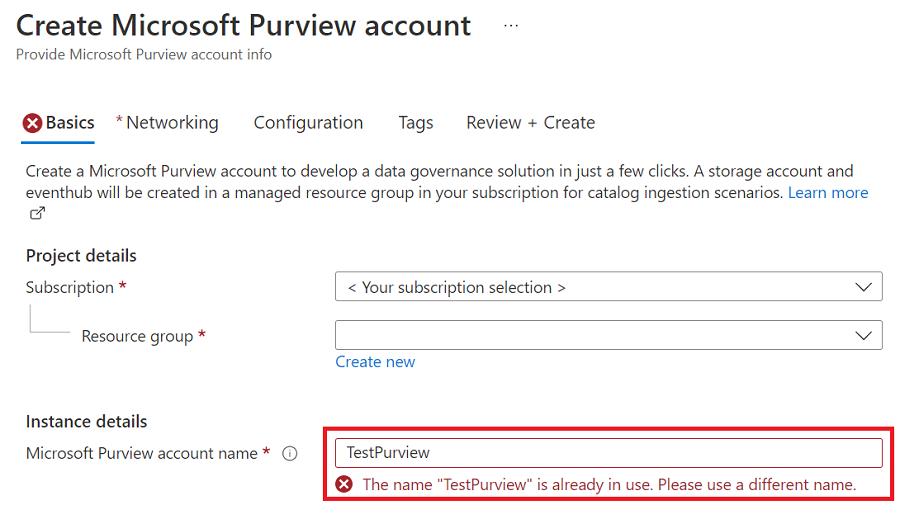Open the Basics tab
Image resolution: width=900 pixels, height=505 pixels.
70,123
